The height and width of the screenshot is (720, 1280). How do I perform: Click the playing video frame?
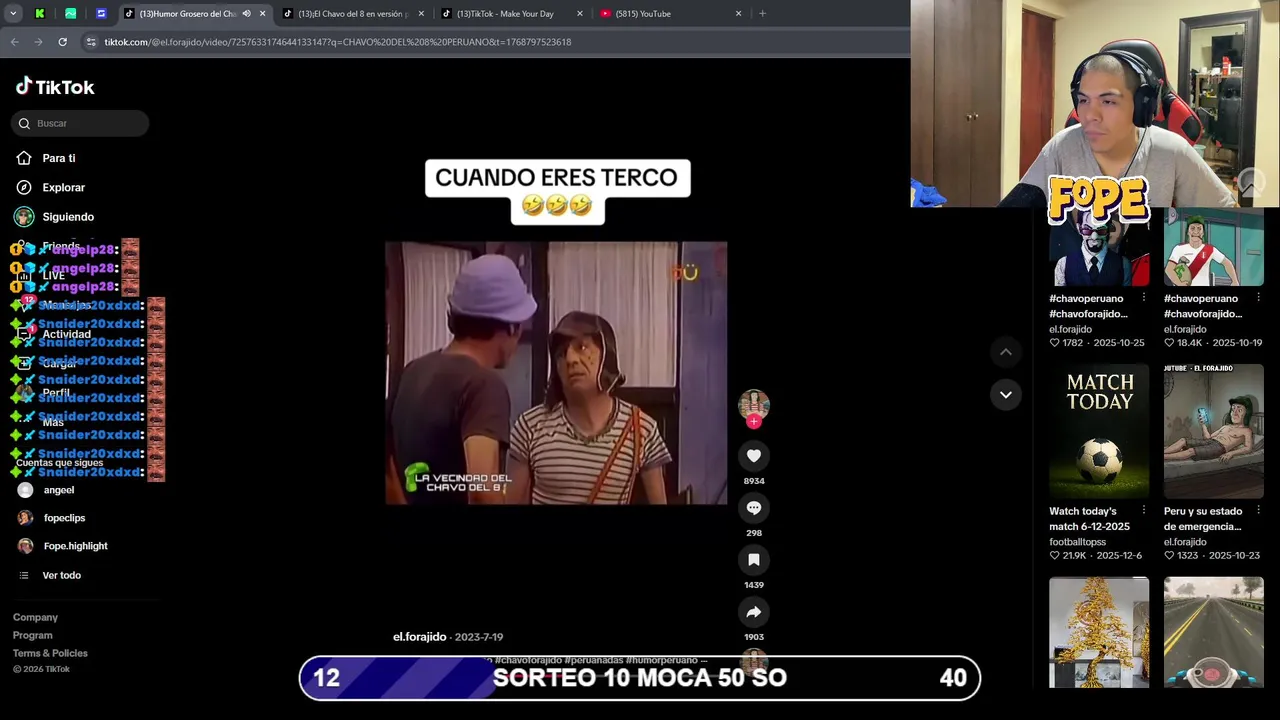pyautogui.click(x=556, y=372)
